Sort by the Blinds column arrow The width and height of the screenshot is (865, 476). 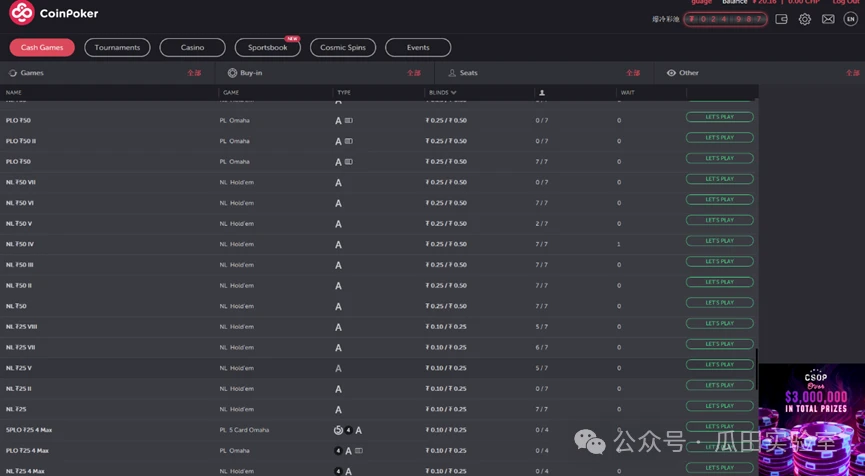point(454,93)
